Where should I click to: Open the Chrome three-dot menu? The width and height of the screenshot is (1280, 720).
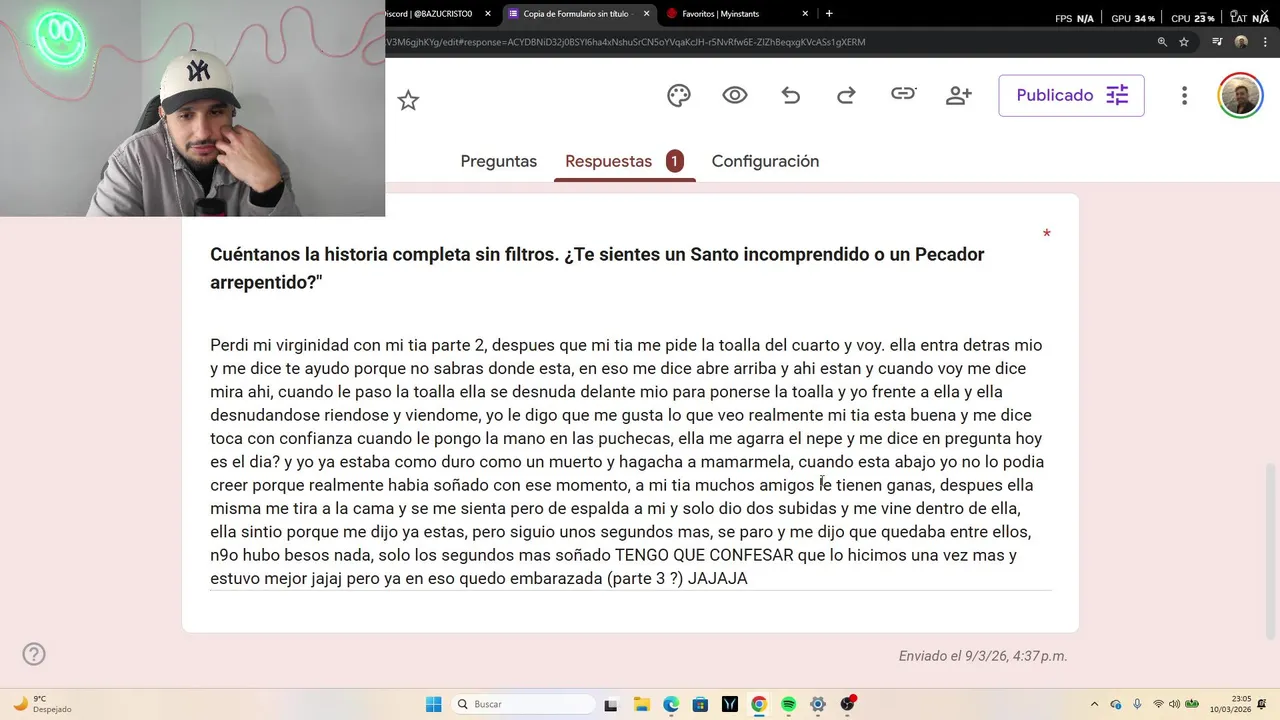click(1266, 42)
